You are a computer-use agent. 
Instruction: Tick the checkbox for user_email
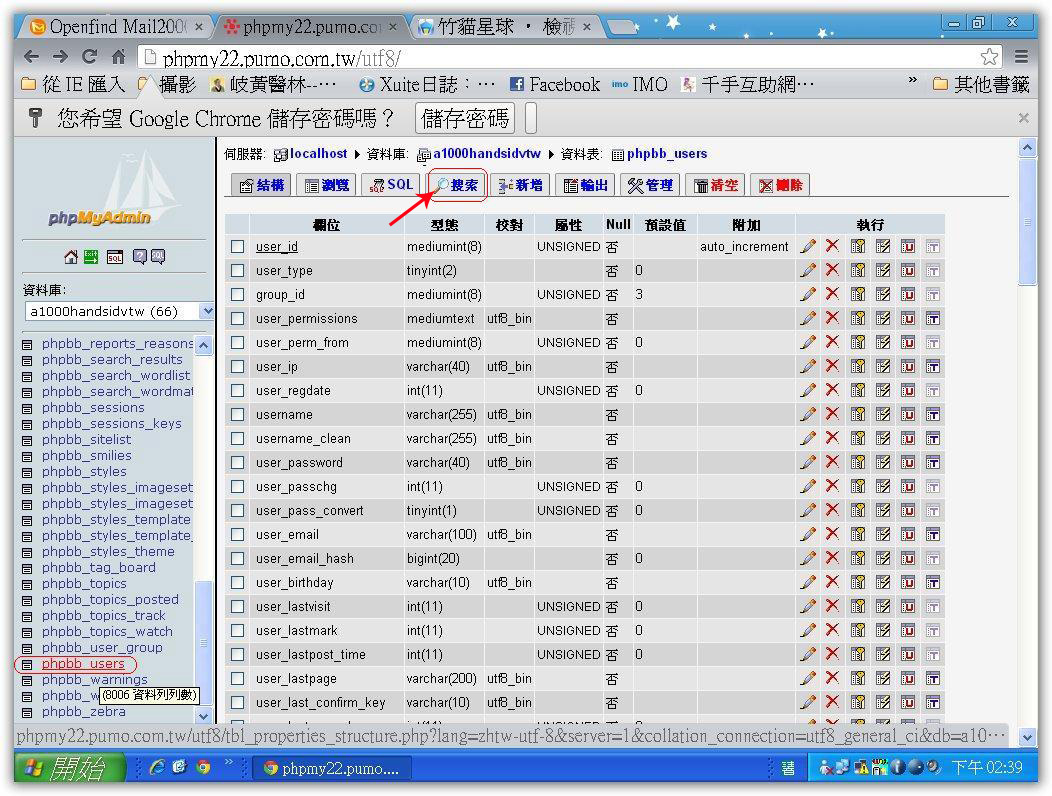(238, 534)
